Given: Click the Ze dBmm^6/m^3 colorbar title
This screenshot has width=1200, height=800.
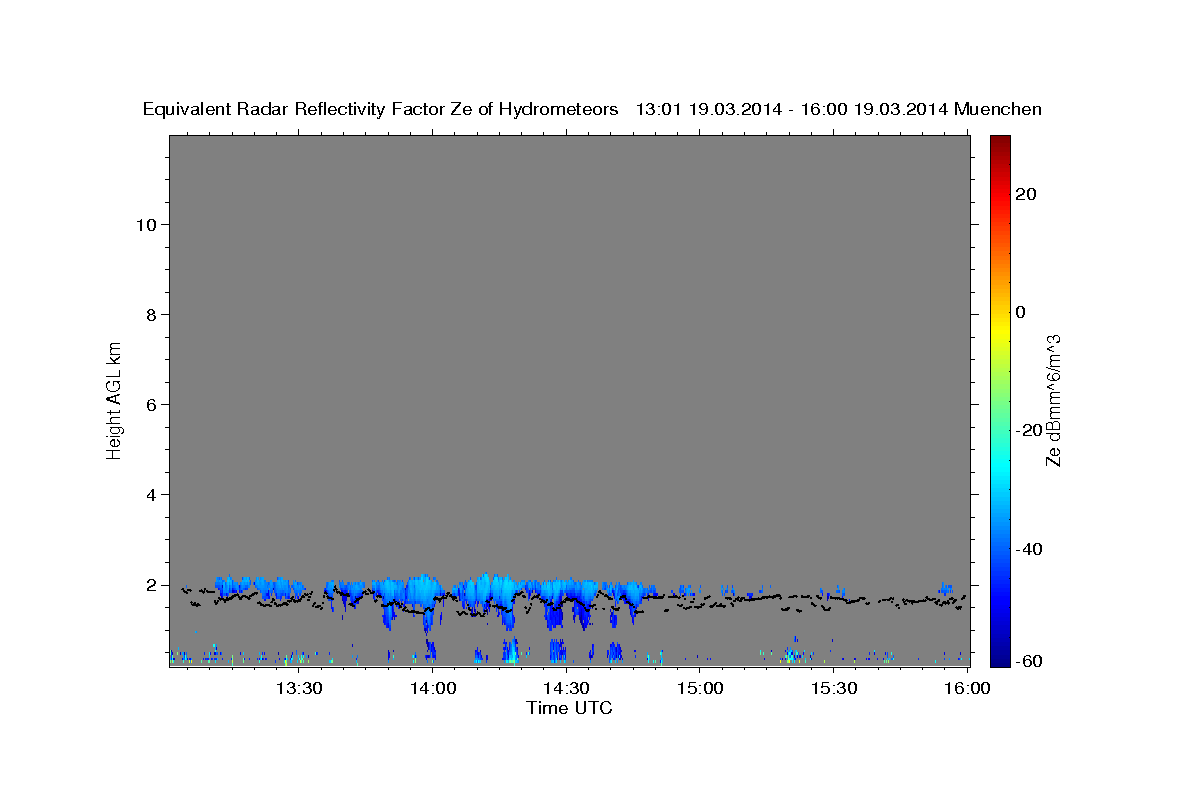Looking at the screenshot, I should click(x=1053, y=400).
